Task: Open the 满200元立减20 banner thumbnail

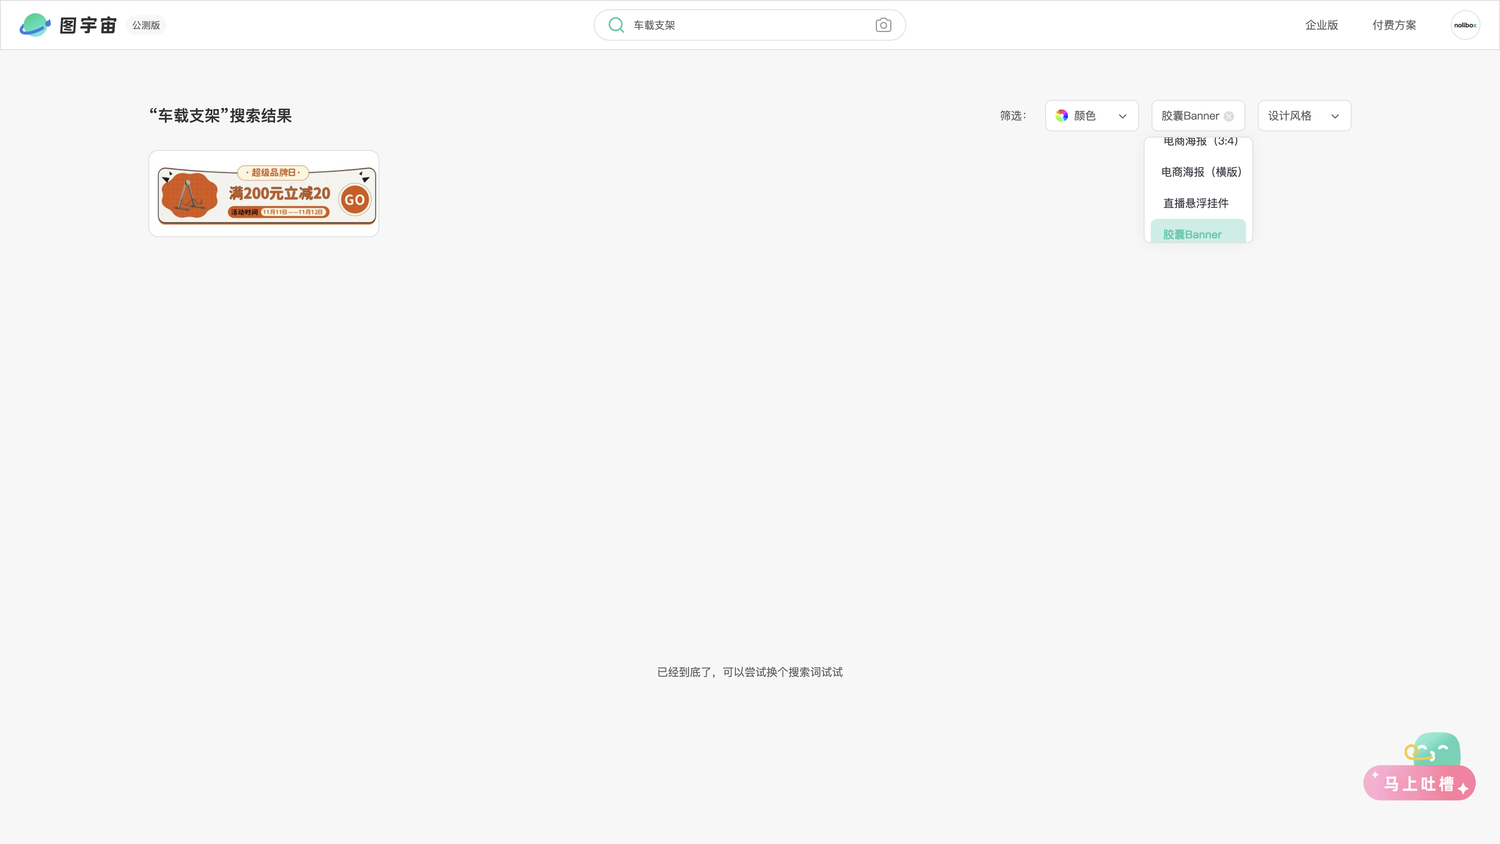Action: point(264,194)
